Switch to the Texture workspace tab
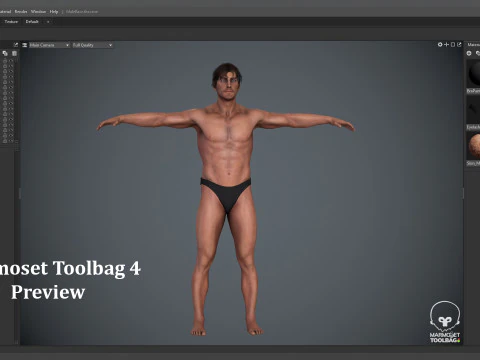480x360 pixels. 11,22
